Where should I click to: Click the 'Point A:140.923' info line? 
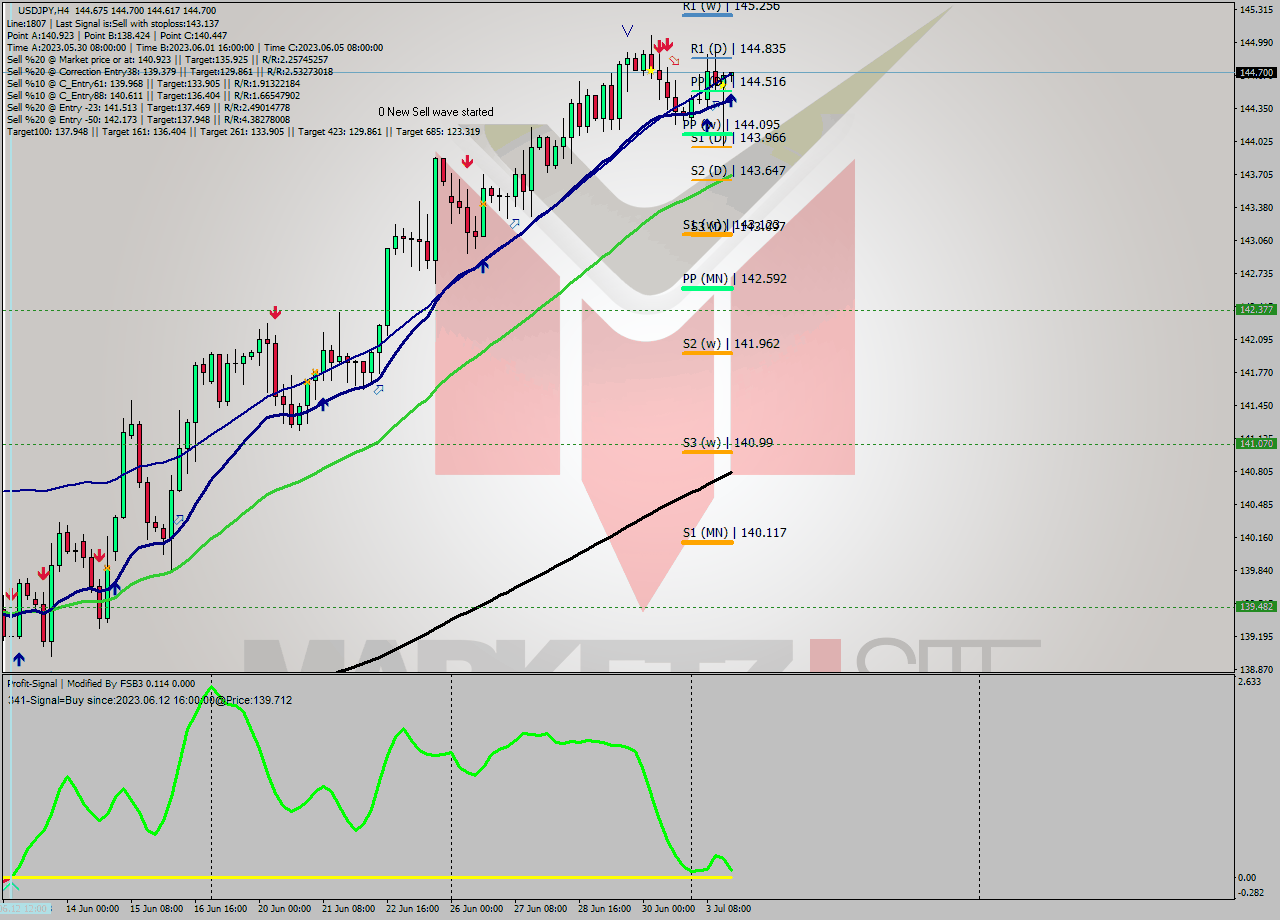coord(117,35)
